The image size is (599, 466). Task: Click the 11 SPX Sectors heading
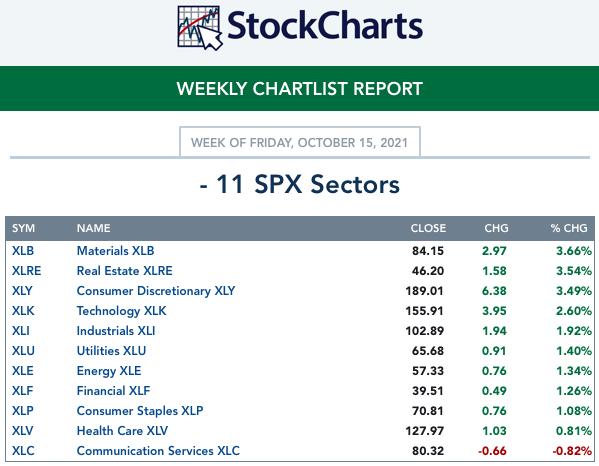300,184
